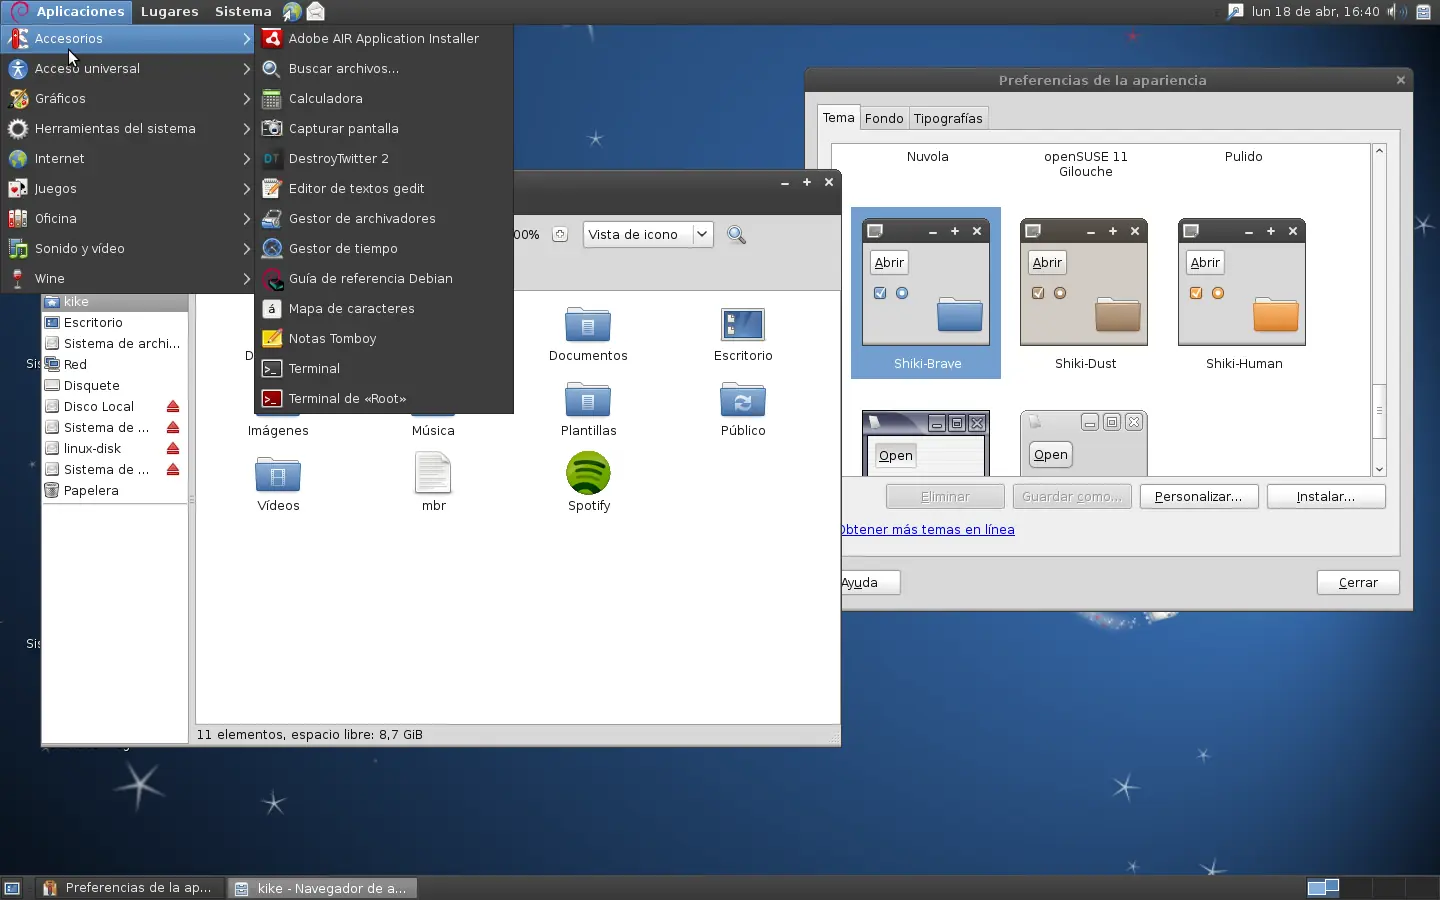This screenshot has width=1440, height=900.
Task: Open Papelera from the sidebar
Action: pyautogui.click(x=92, y=490)
